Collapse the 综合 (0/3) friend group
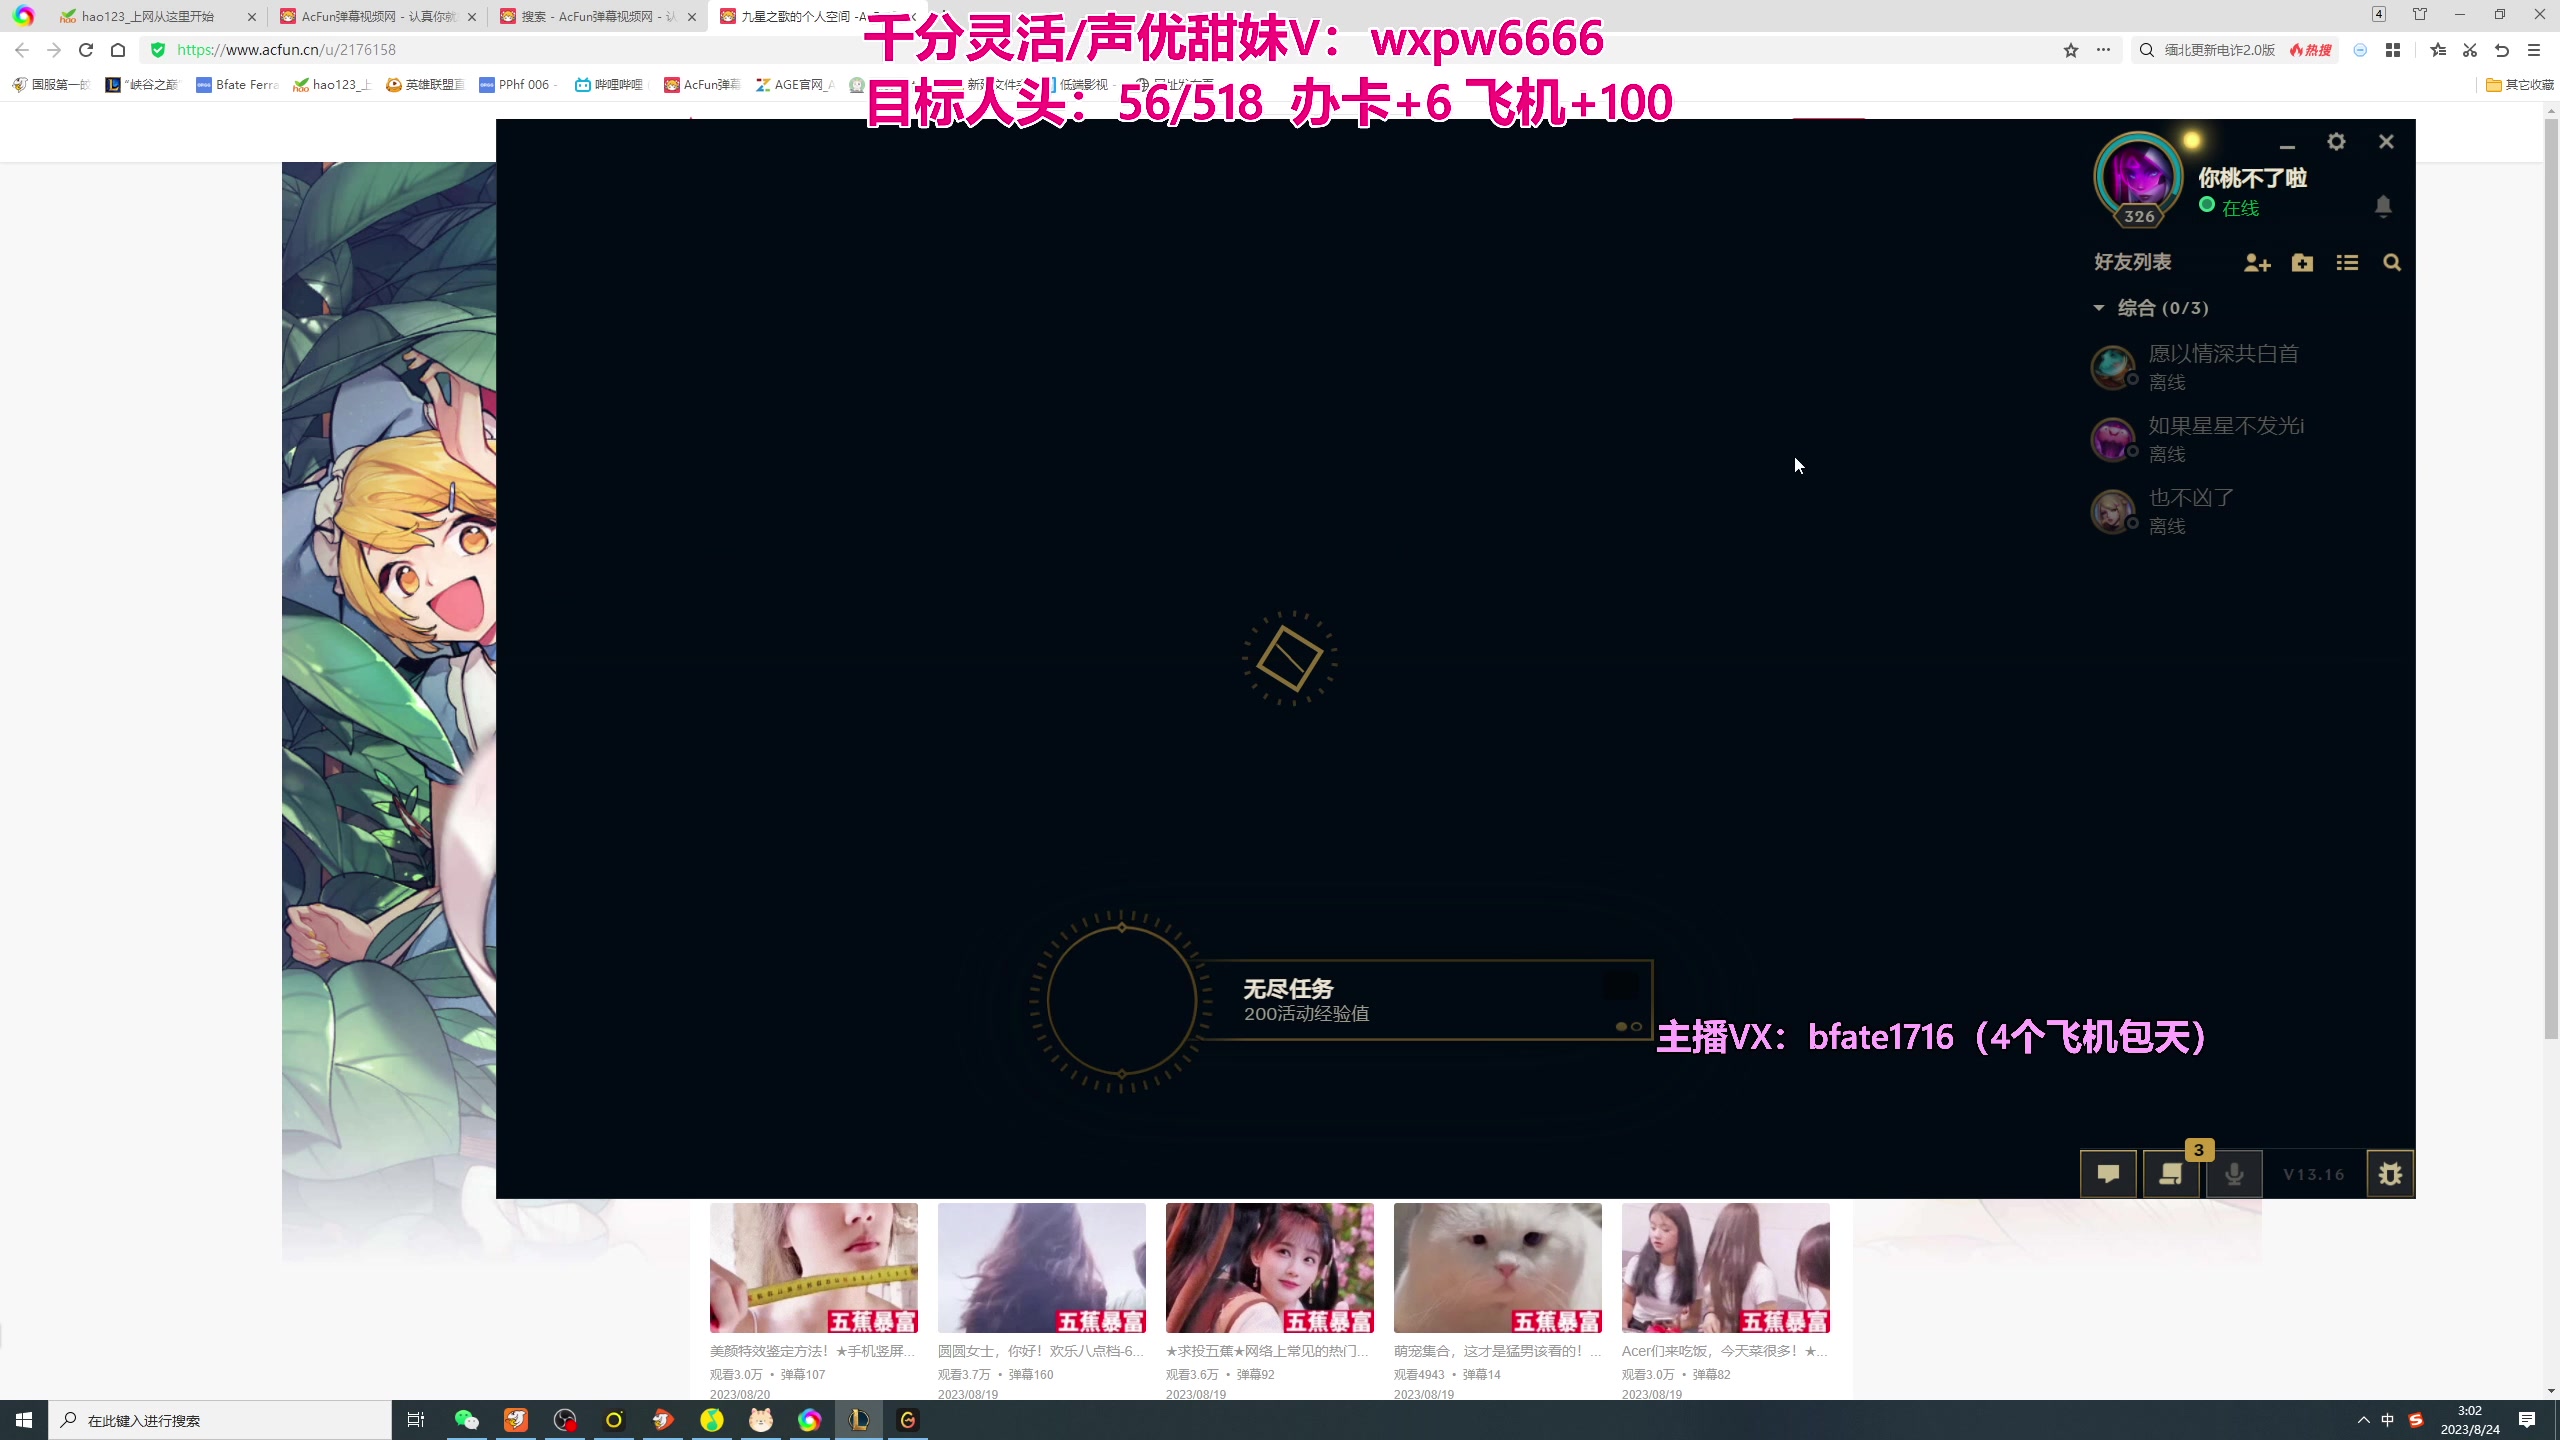Screen dimensions: 2560x1440 click(x=2098, y=308)
